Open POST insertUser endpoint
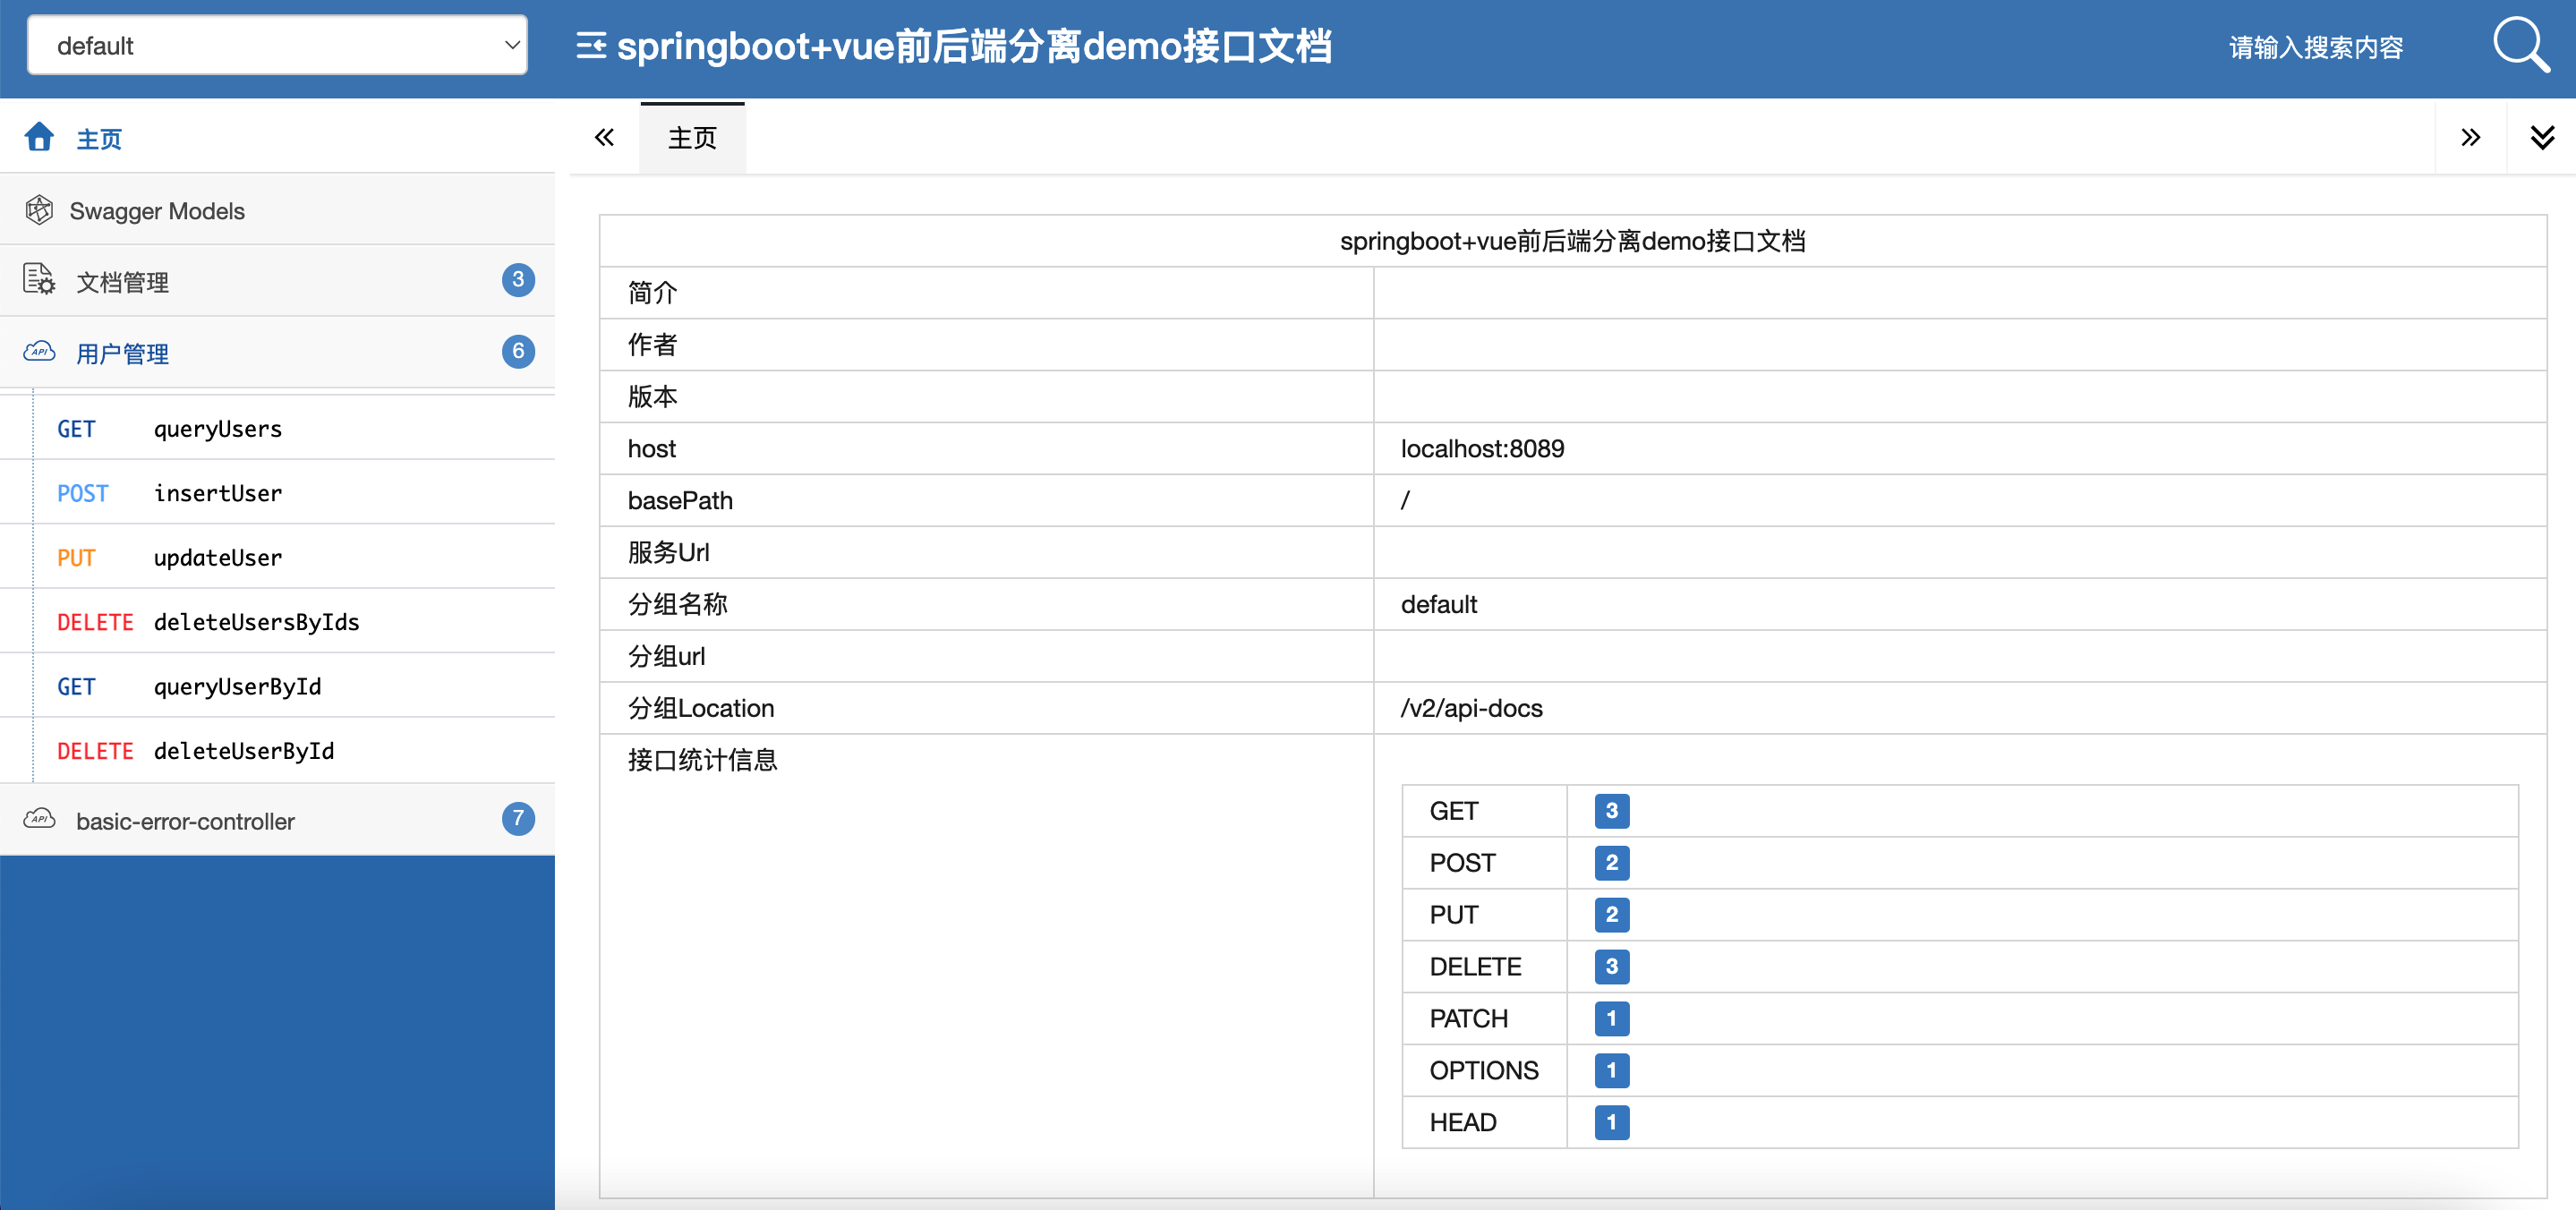The image size is (2576, 1210). 217,493
